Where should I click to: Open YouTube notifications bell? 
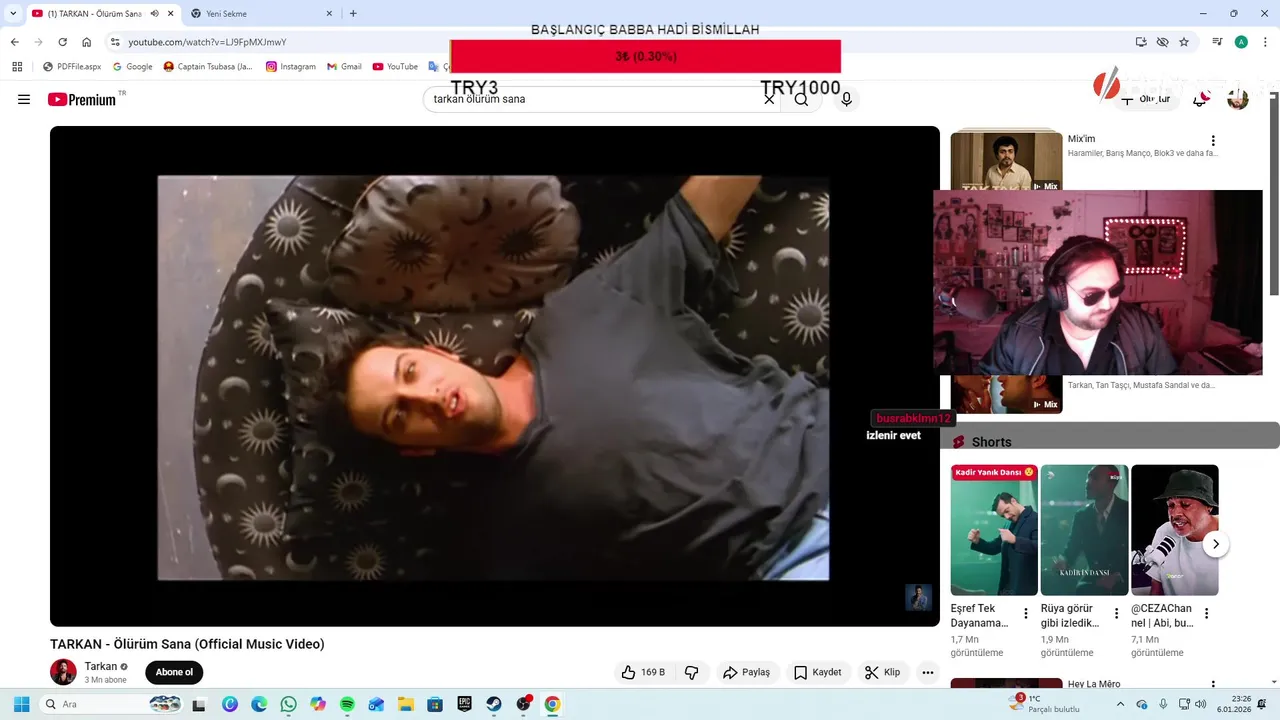(1200, 99)
